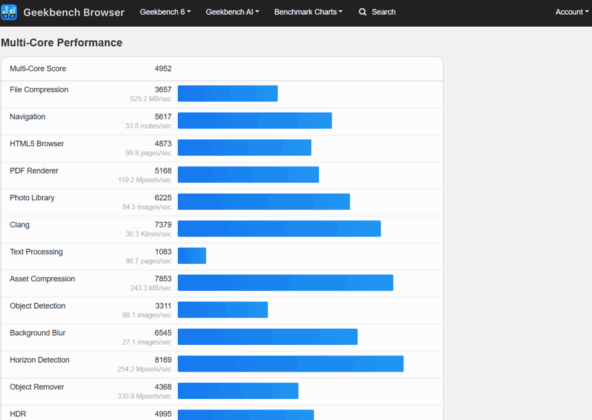Click the Asset Compression label
The image size is (592, 420).
pyautogui.click(x=42, y=279)
